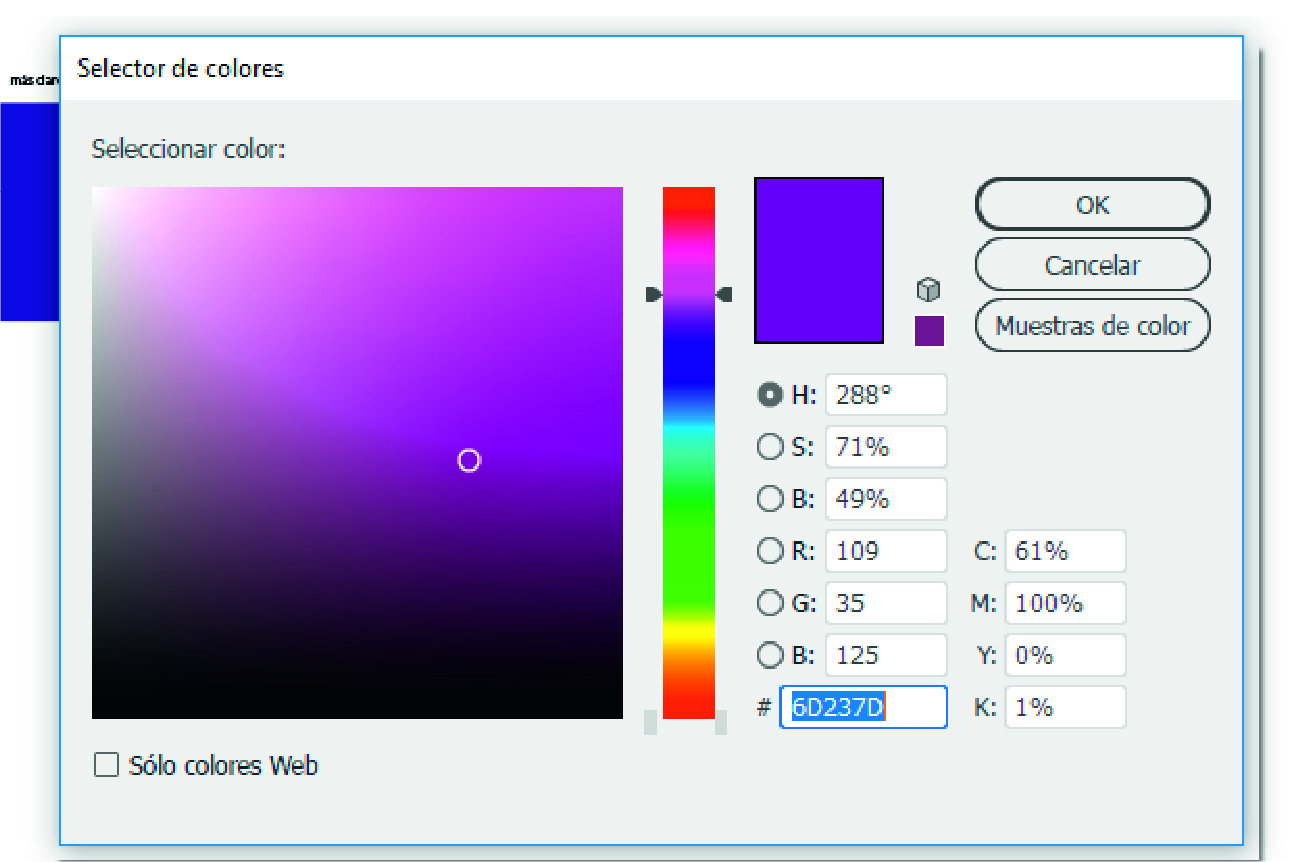Click the large new color preview swatch
This screenshot has height=862, width=1289.
pos(818,260)
